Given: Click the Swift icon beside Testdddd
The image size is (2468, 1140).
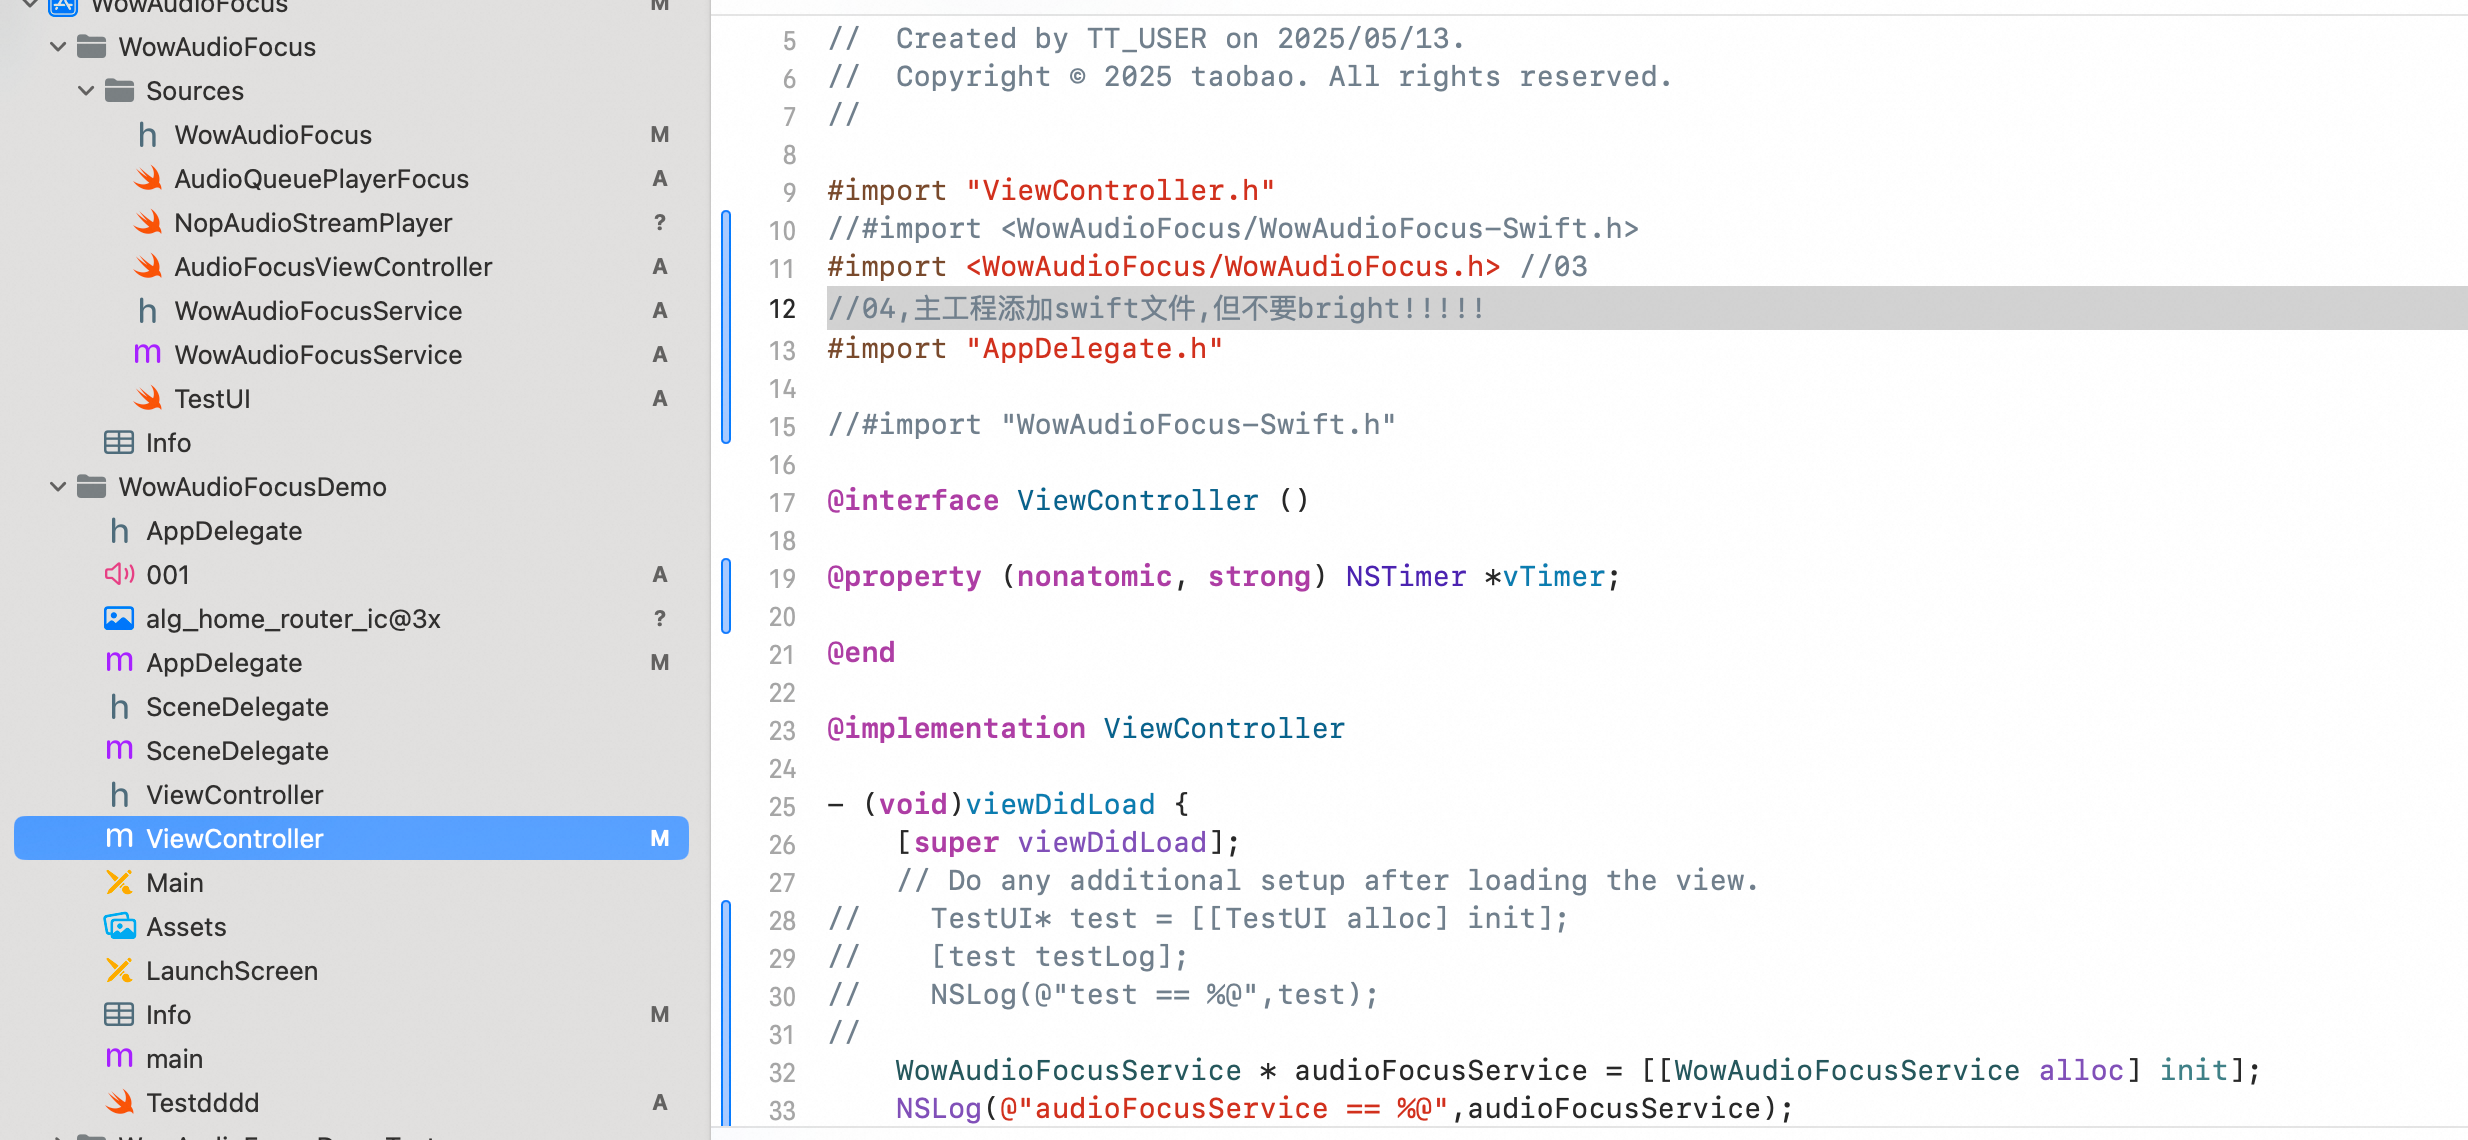Looking at the screenshot, I should [x=119, y=1102].
